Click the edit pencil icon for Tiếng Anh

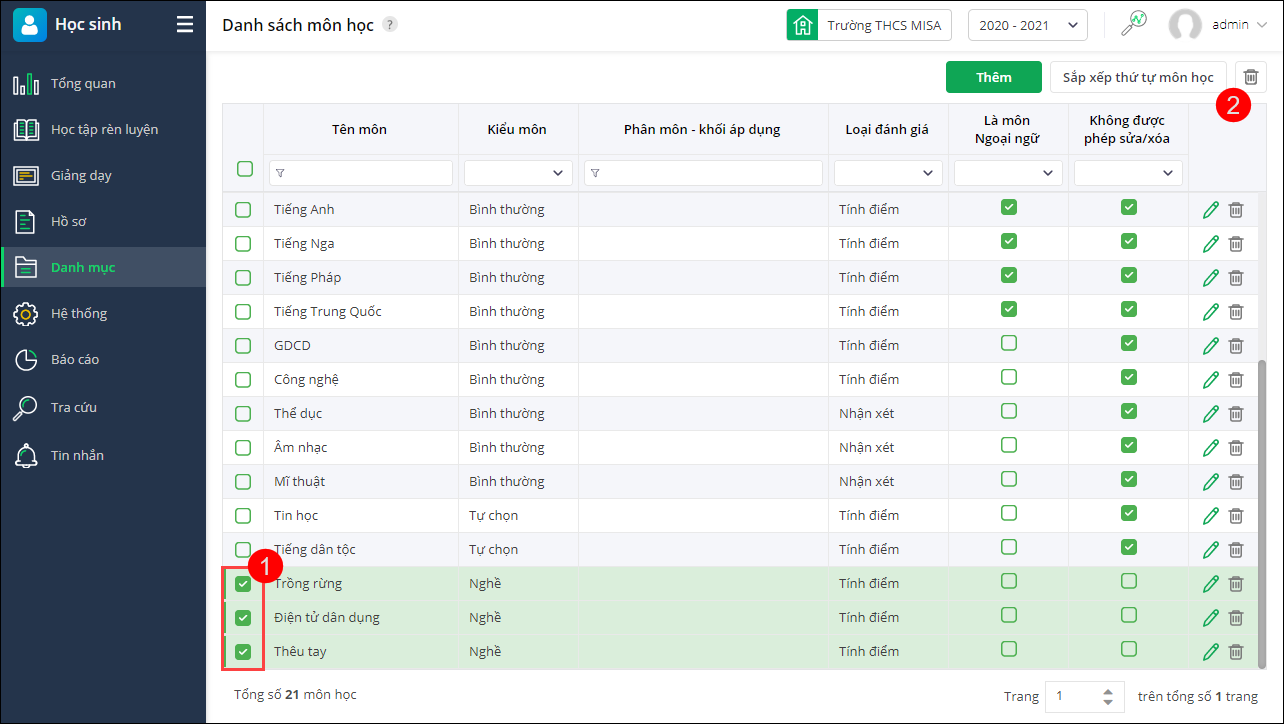click(1211, 210)
